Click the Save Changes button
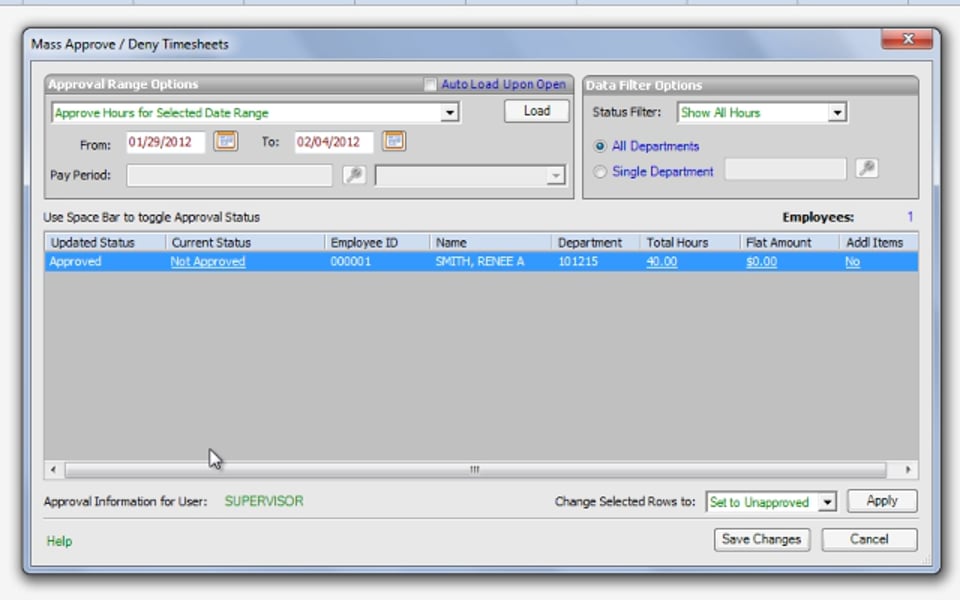 [762, 539]
